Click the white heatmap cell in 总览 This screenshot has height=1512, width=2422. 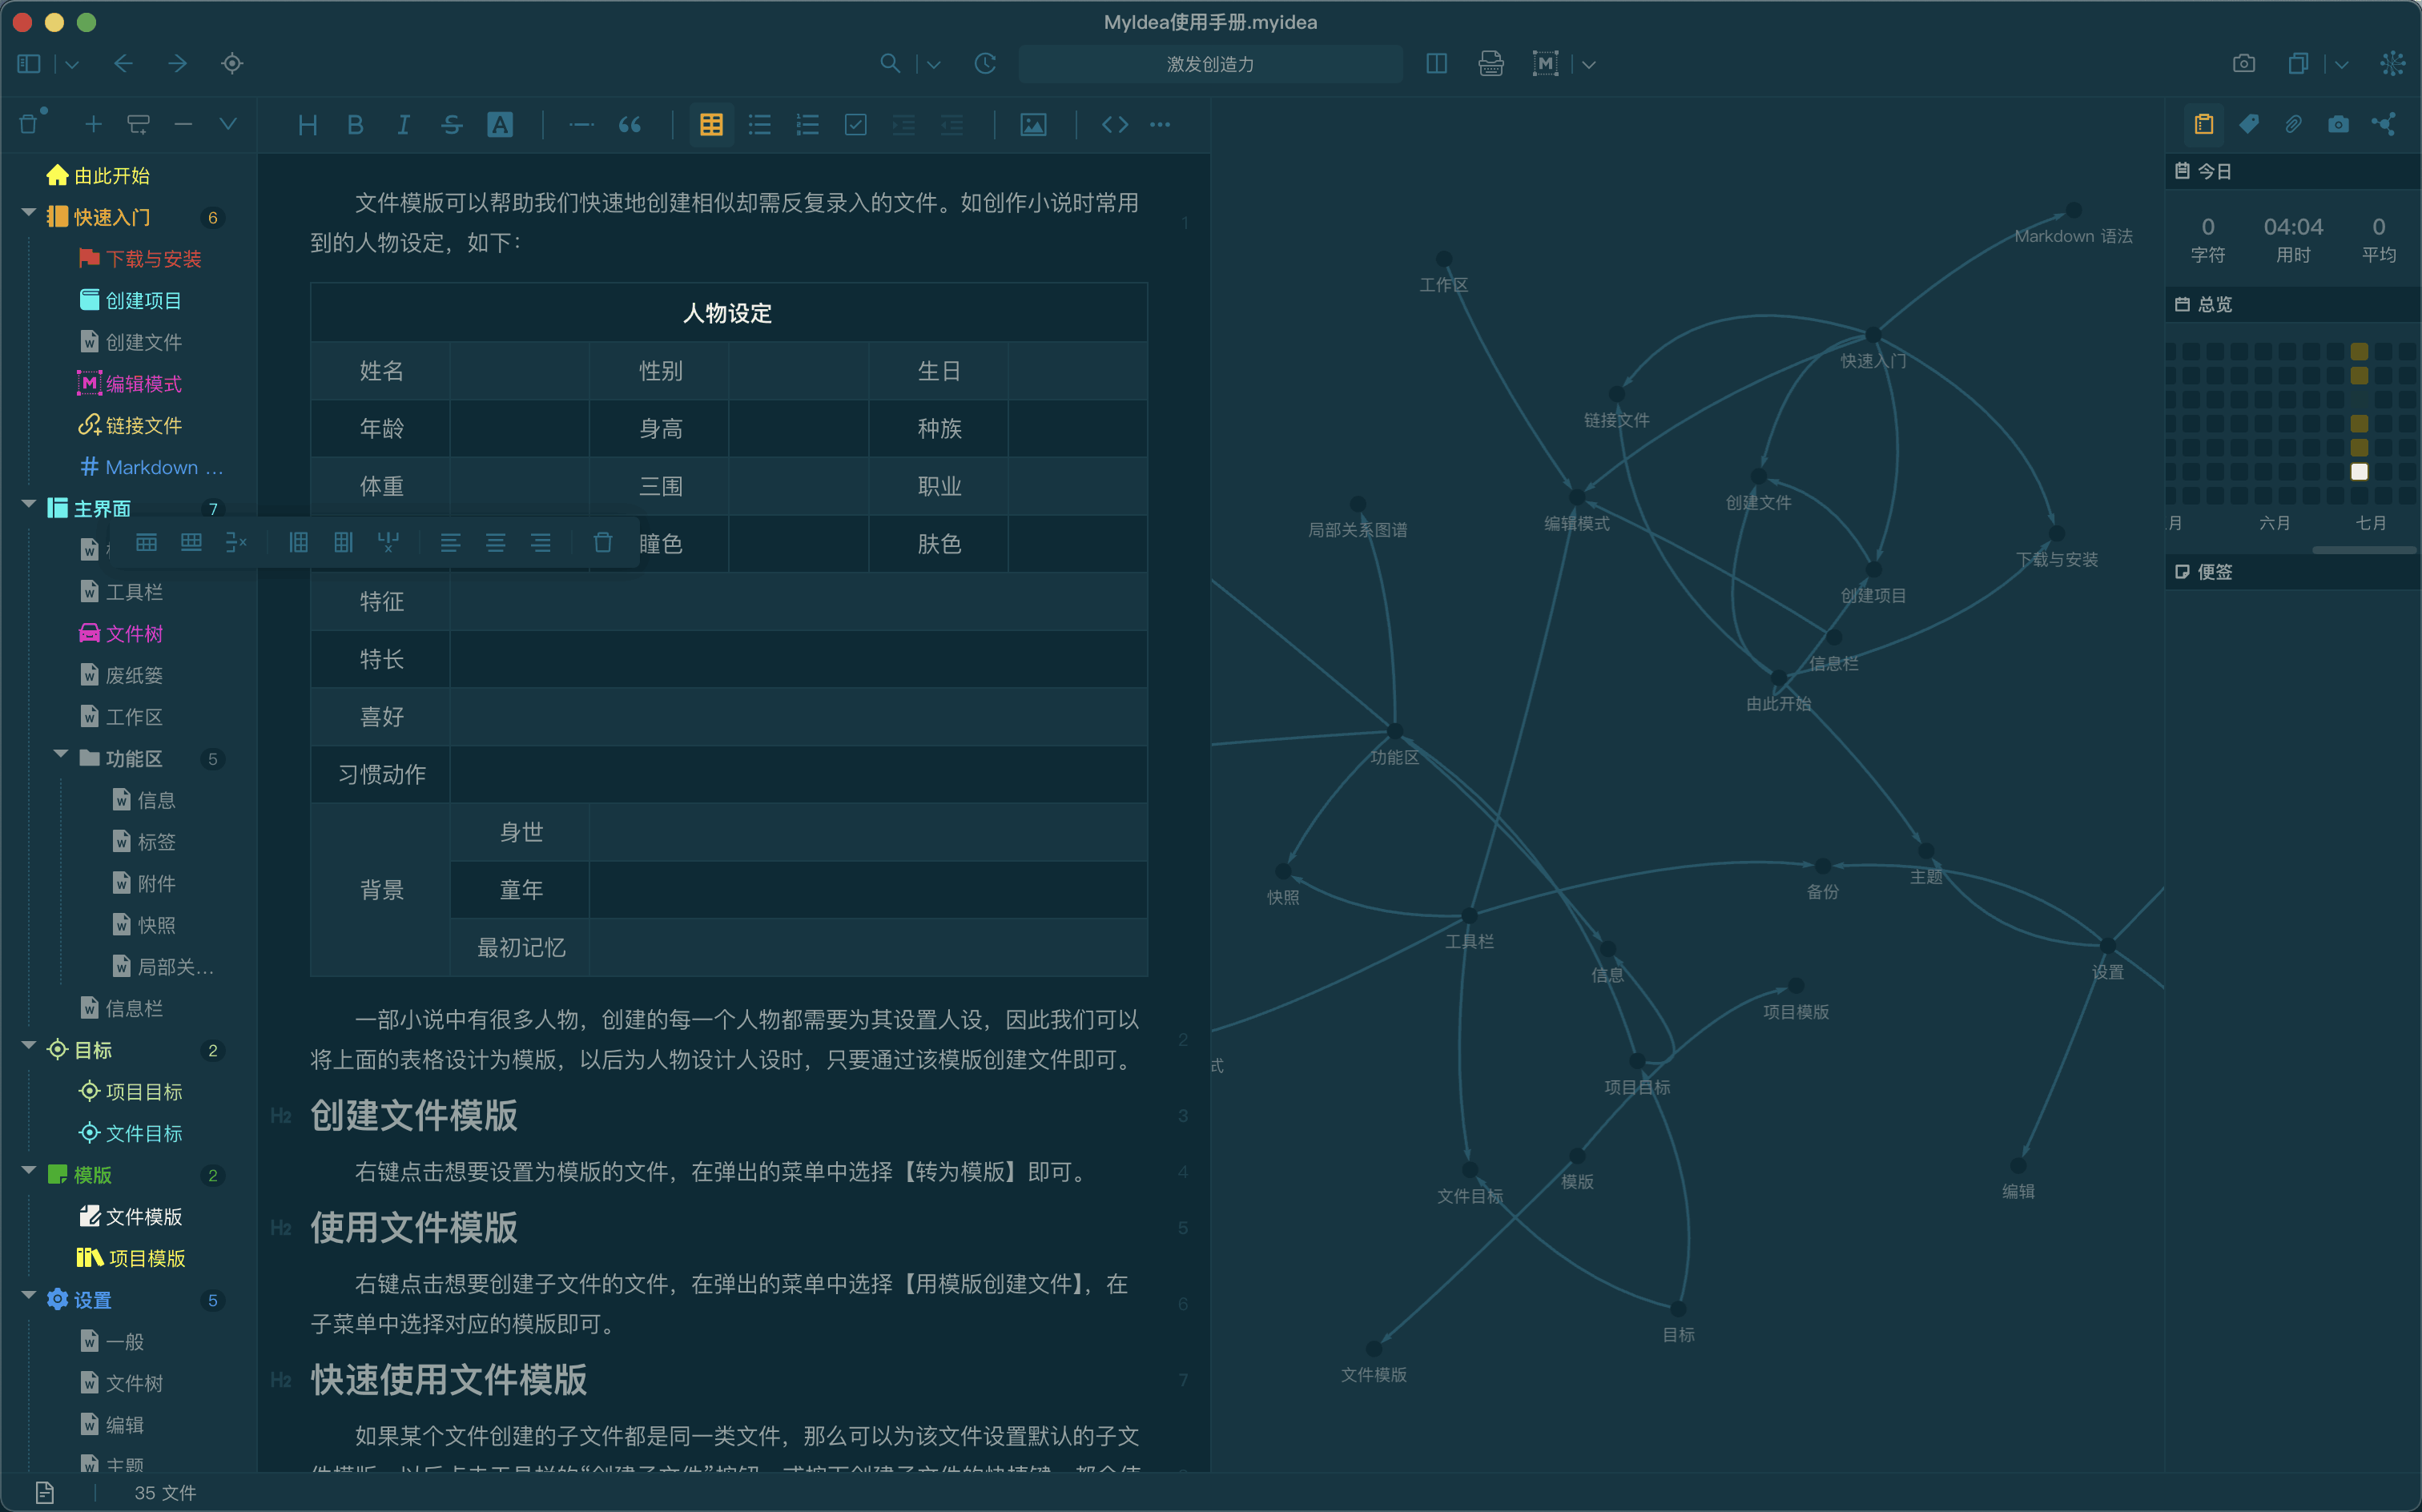click(2359, 472)
